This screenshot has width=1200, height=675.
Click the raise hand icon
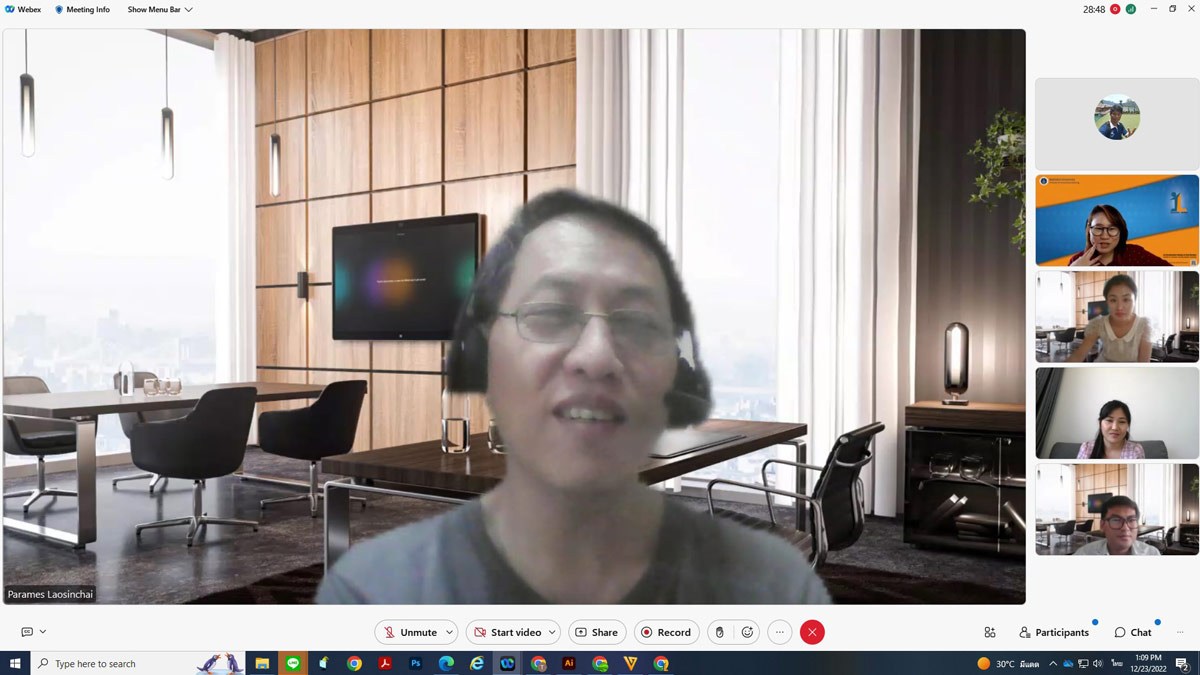click(x=719, y=632)
